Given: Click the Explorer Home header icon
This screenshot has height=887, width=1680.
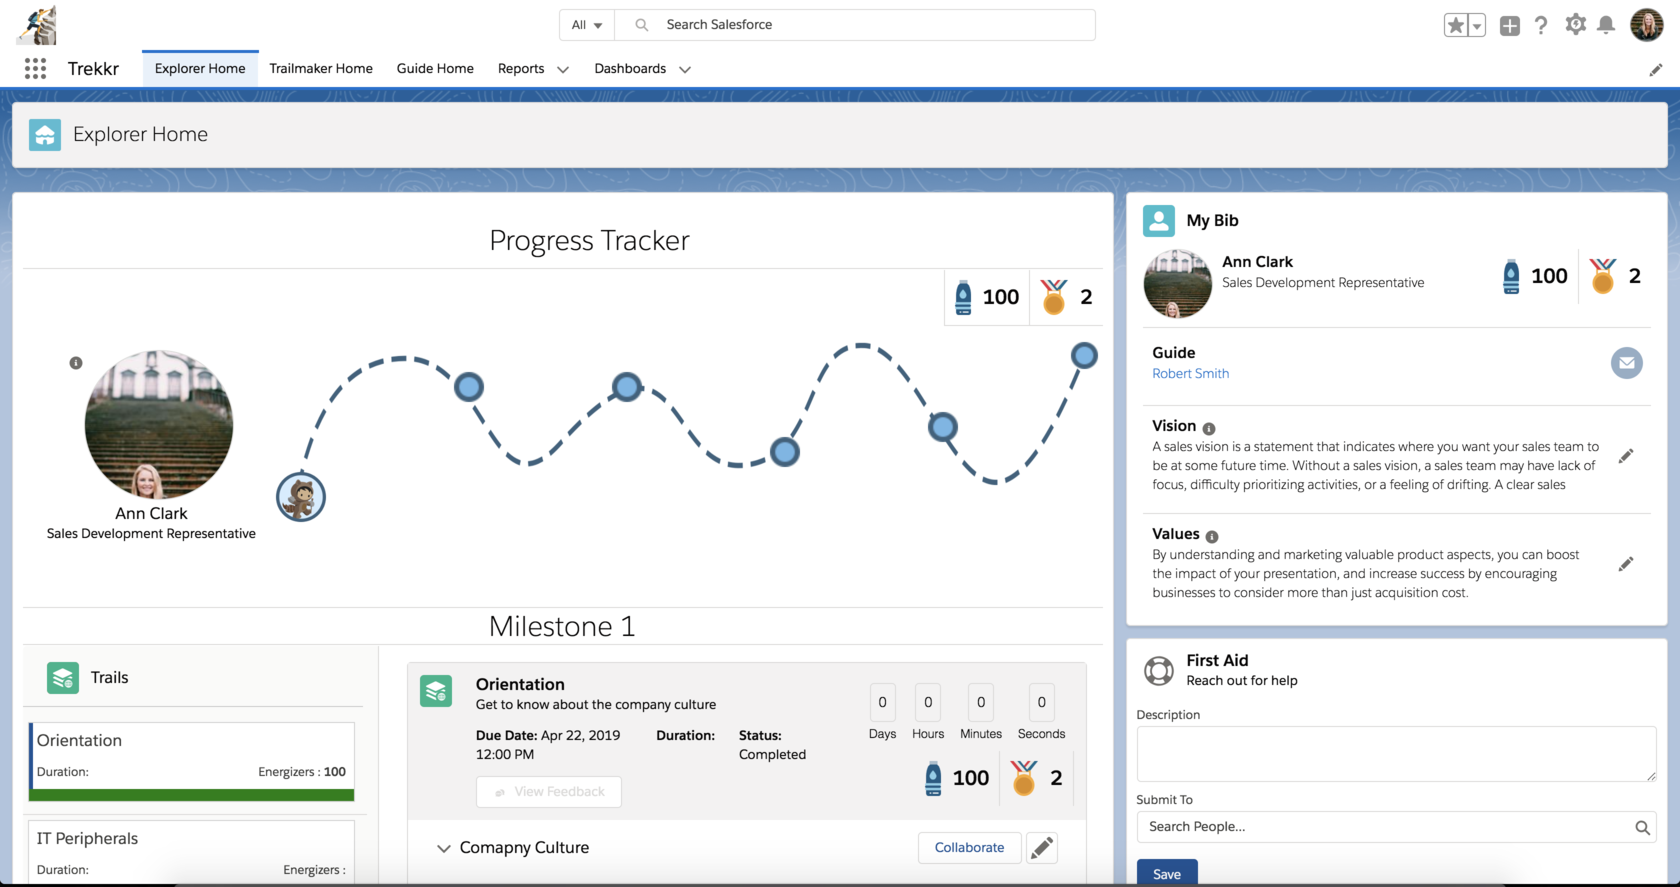Looking at the screenshot, I should tap(45, 135).
